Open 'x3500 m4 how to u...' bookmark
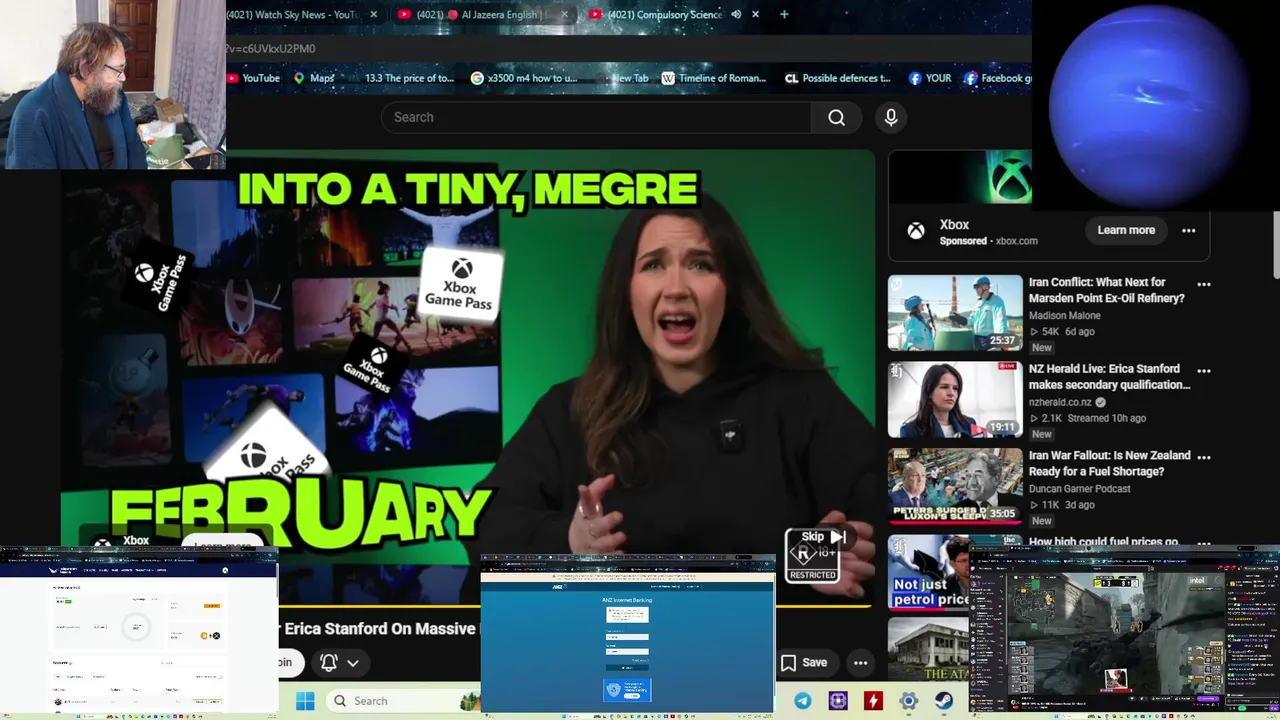This screenshot has height=720, width=1280. pyautogui.click(x=524, y=78)
